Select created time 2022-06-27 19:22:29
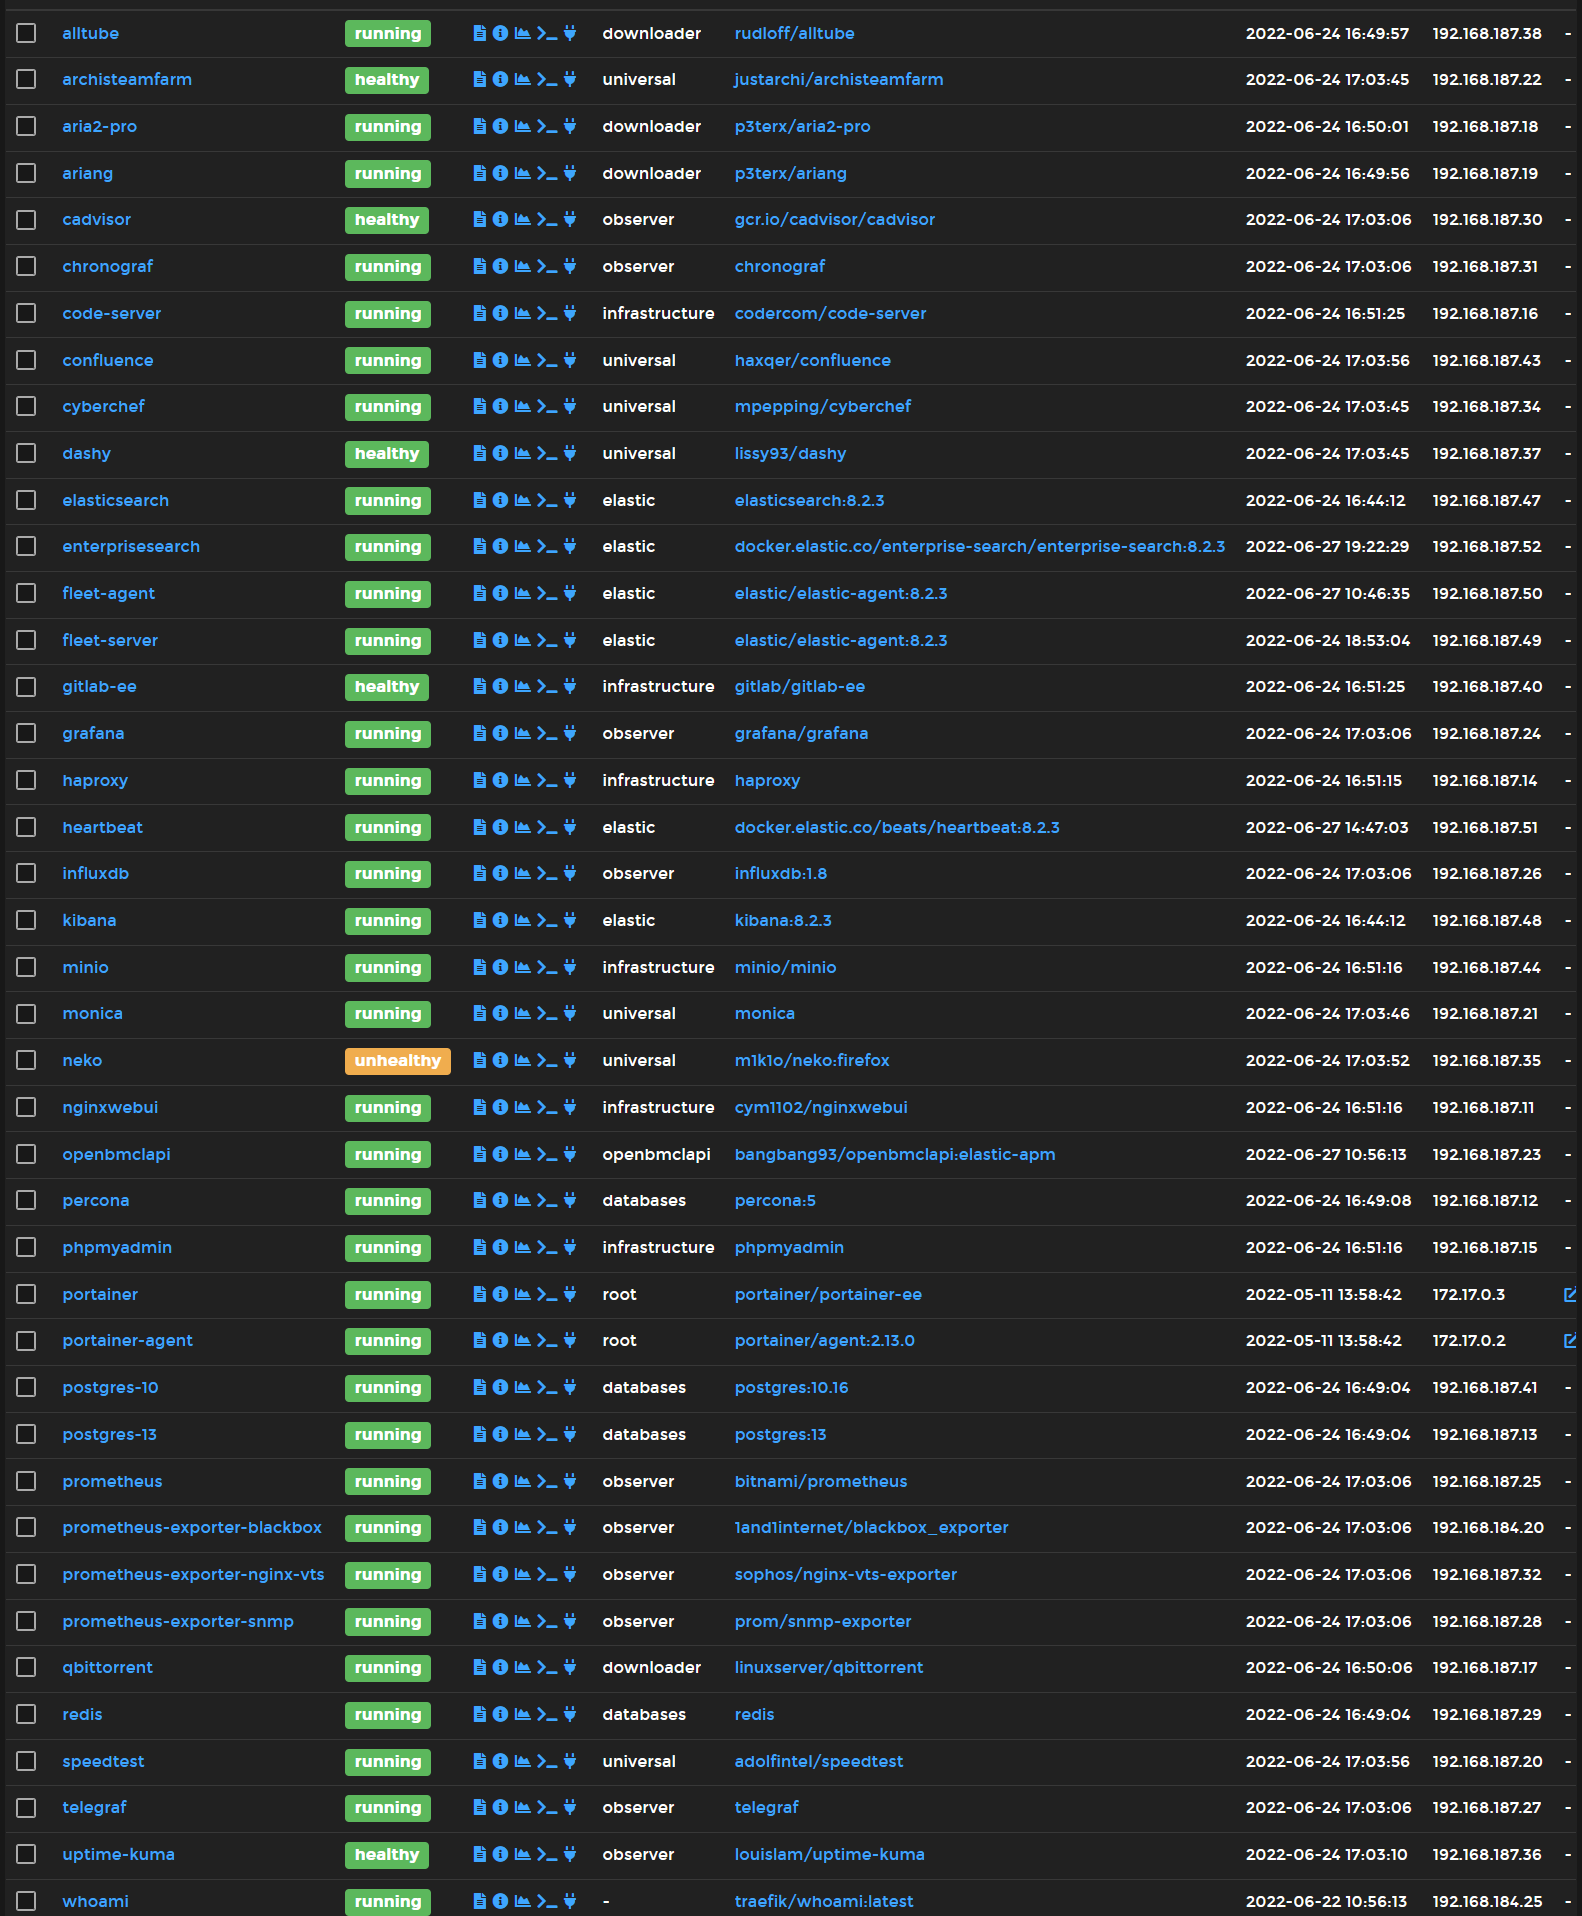The height and width of the screenshot is (1916, 1582). coord(1327,546)
